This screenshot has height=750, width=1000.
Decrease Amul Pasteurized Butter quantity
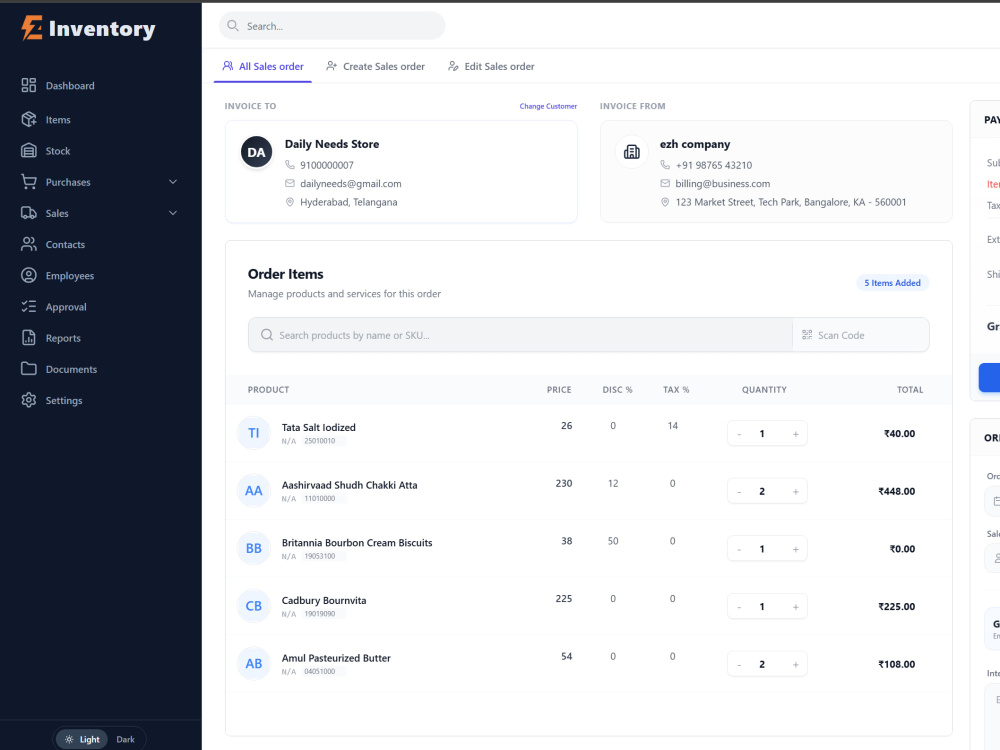click(739, 665)
